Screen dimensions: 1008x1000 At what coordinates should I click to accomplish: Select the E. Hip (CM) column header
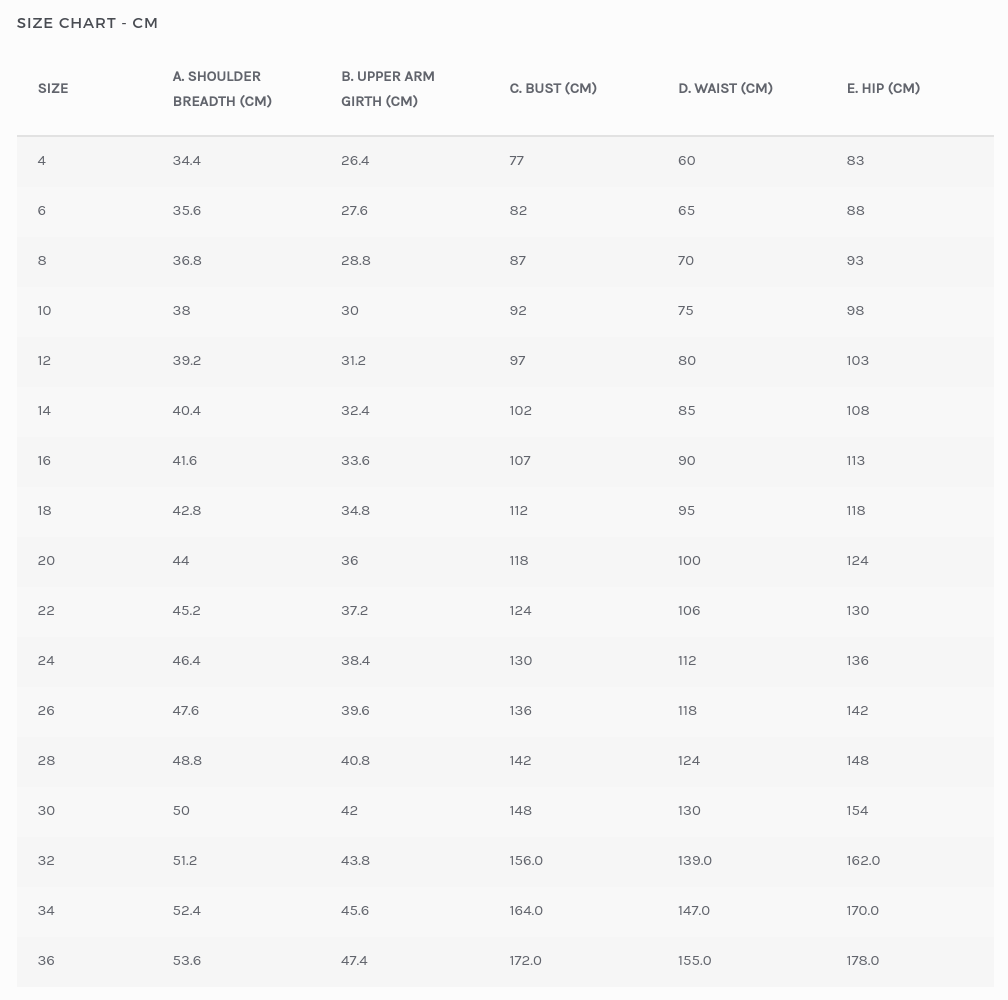pos(883,88)
